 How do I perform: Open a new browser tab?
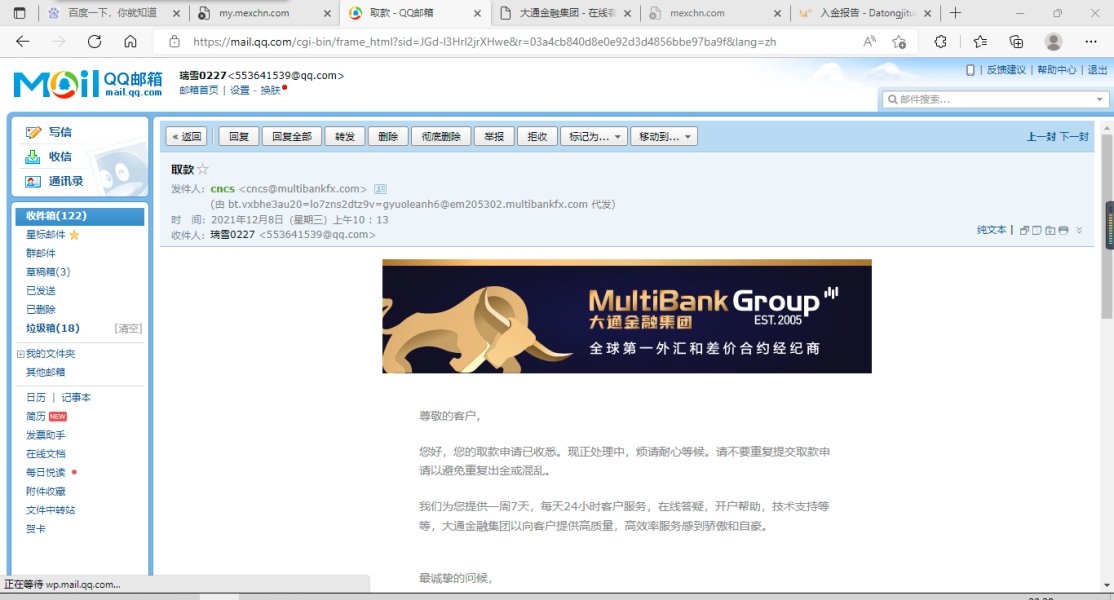[956, 13]
